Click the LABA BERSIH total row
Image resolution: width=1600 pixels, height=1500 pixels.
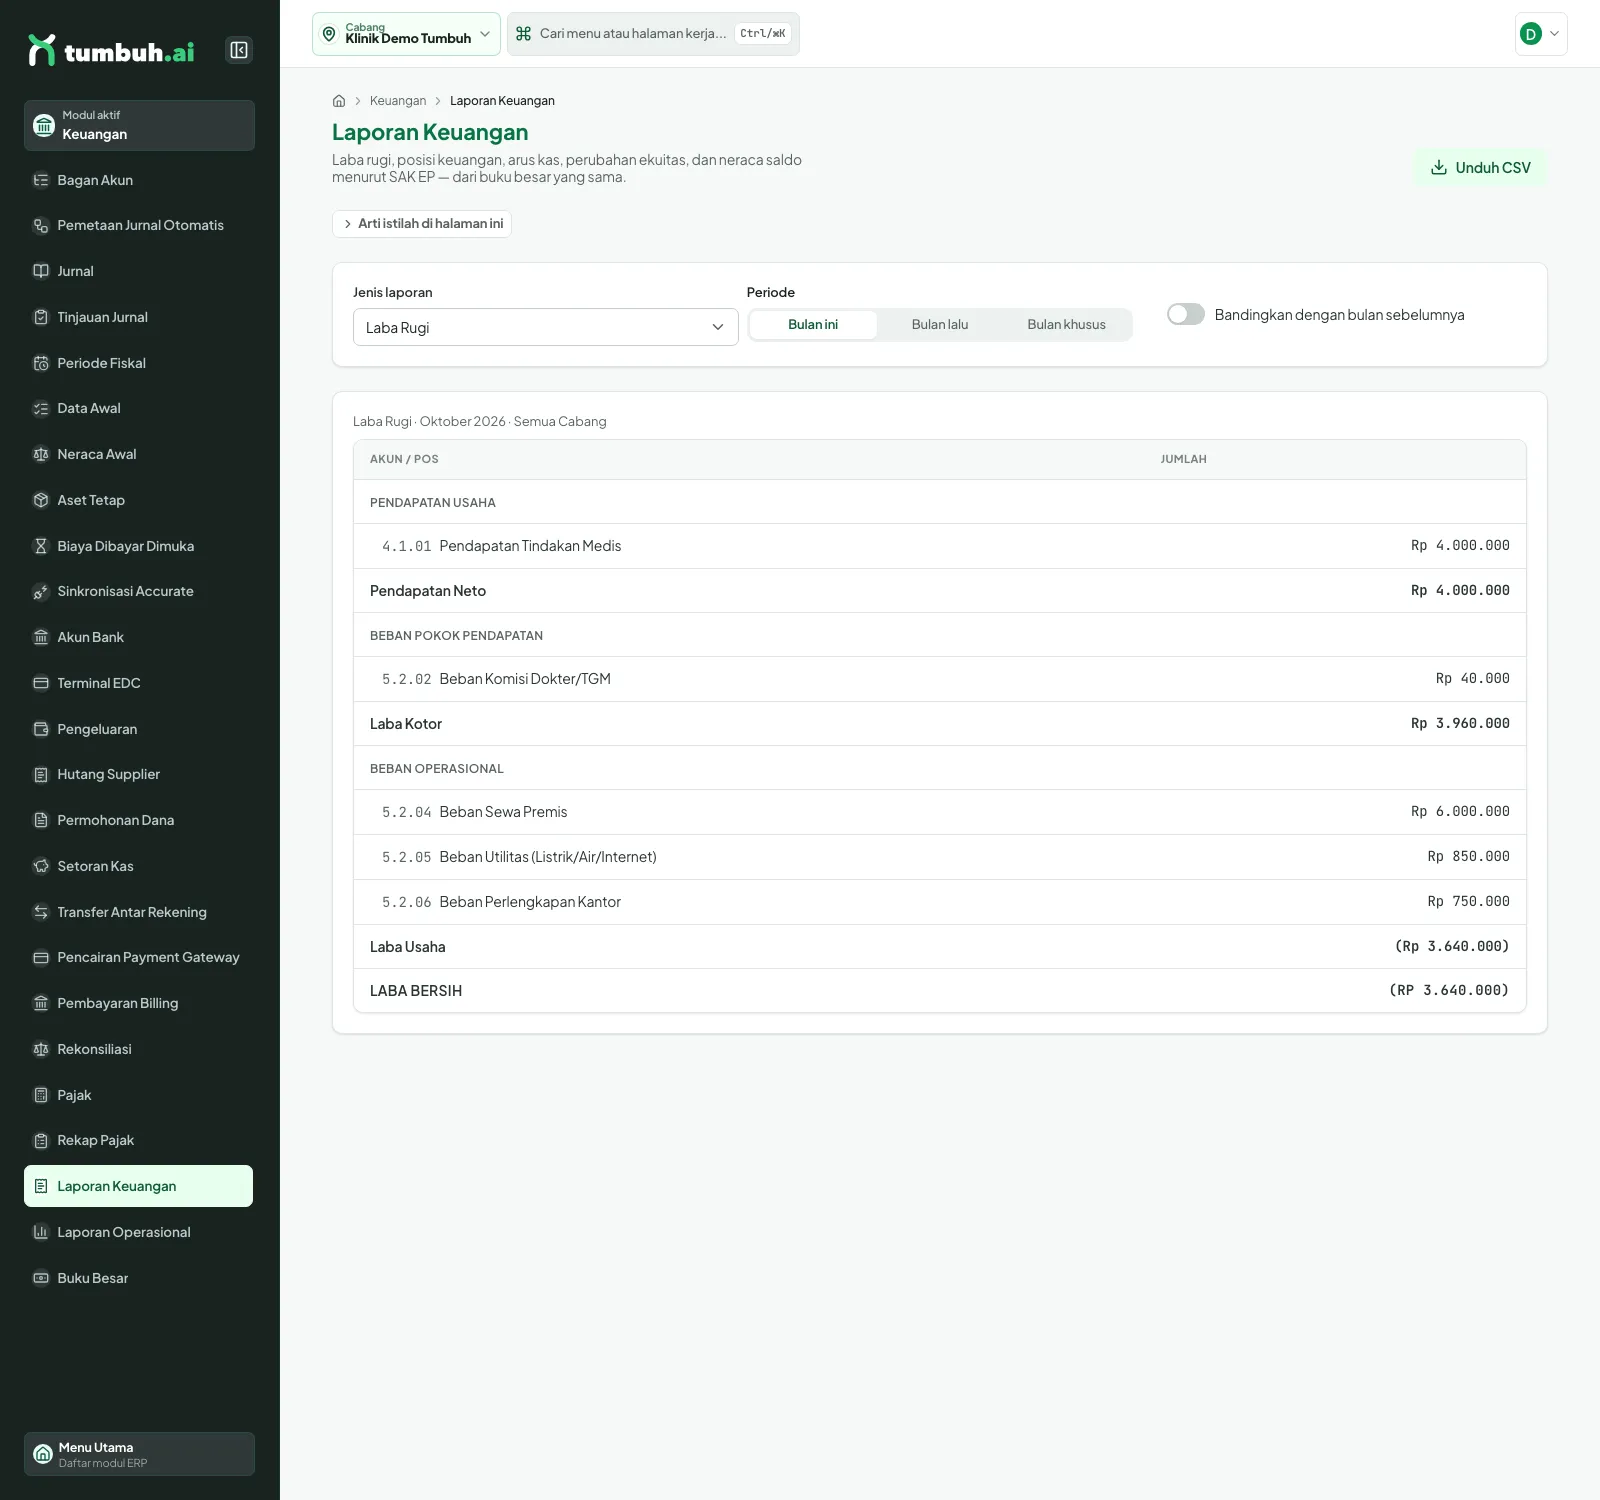point(940,991)
